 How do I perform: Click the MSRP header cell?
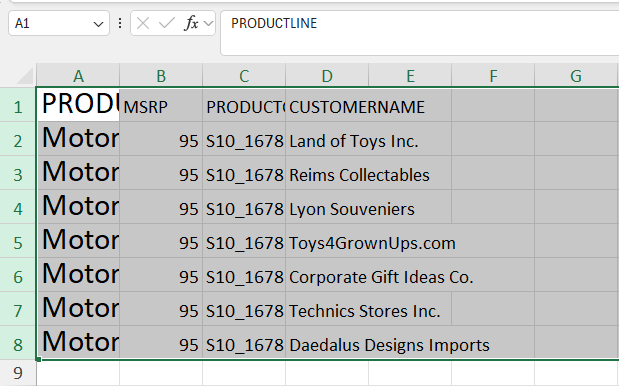coord(161,105)
